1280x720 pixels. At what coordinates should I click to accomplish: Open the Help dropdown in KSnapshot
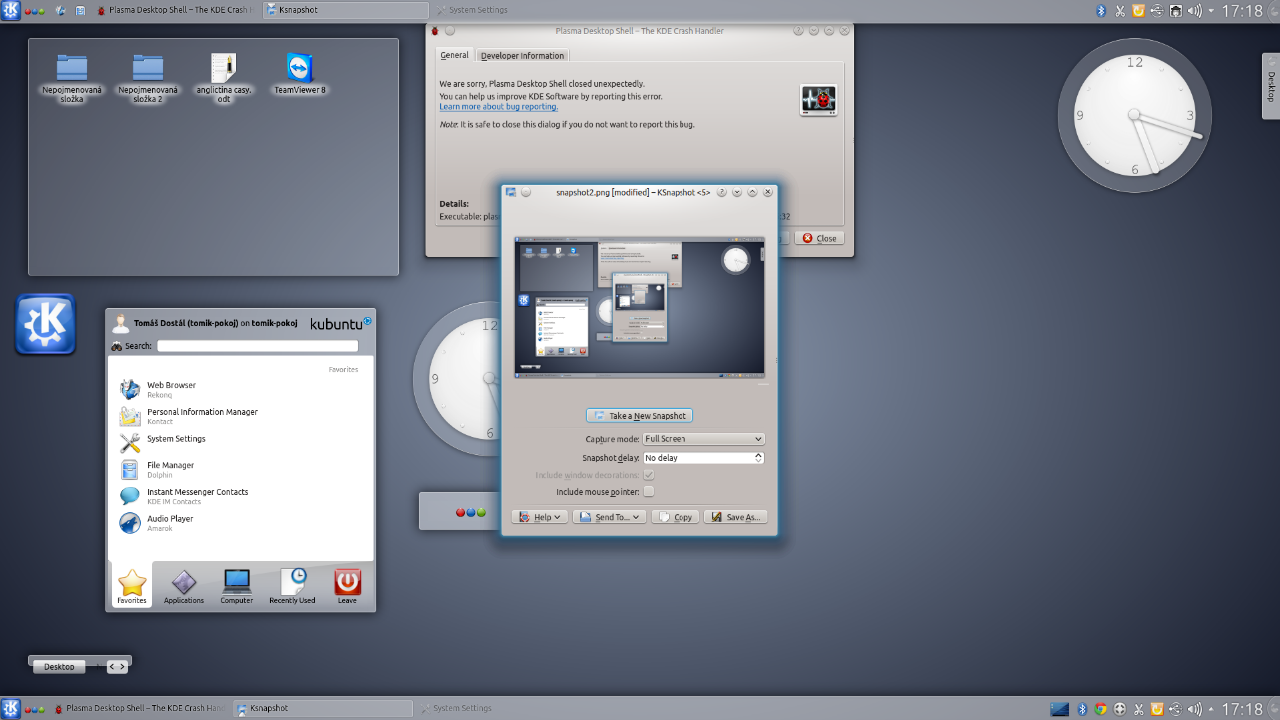[540, 517]
